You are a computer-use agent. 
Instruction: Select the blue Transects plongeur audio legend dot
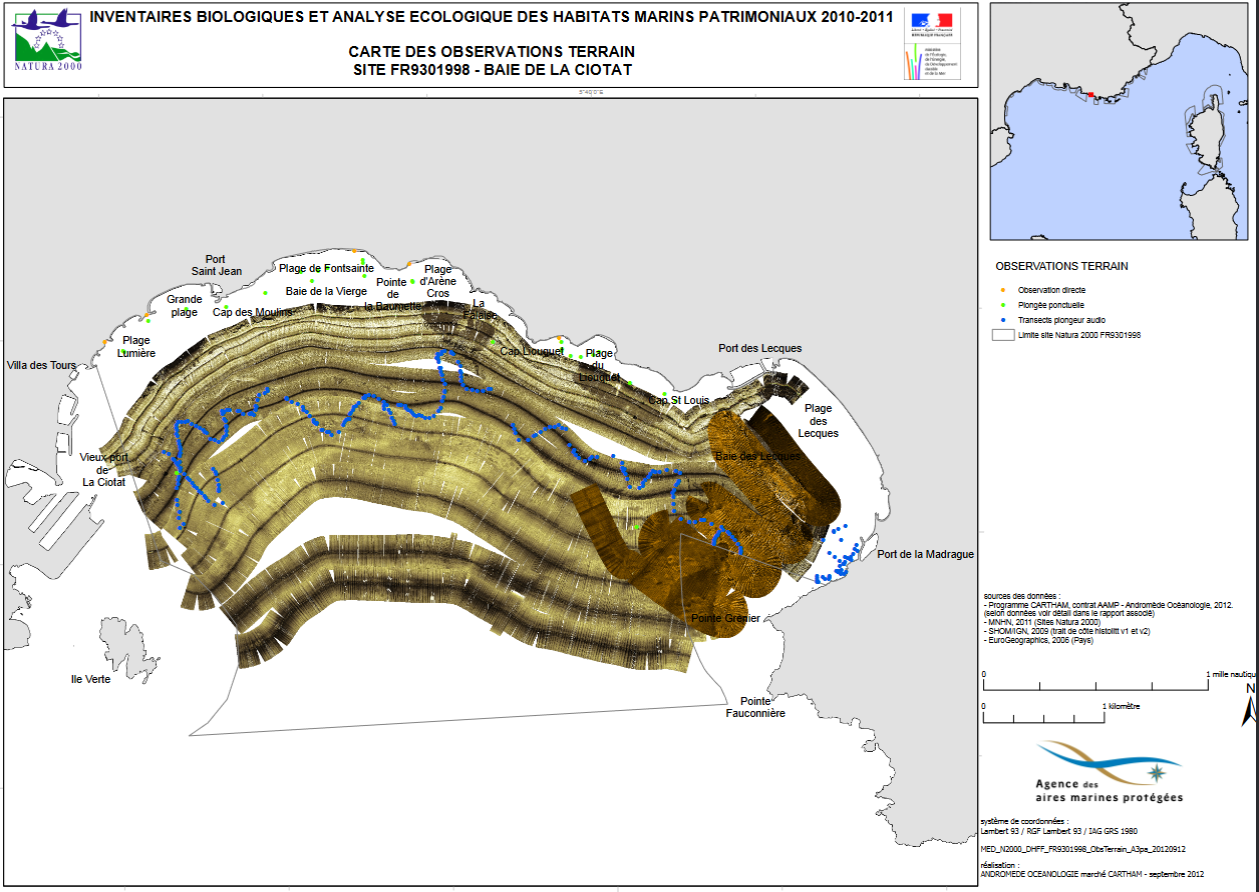click(1001, 320)
